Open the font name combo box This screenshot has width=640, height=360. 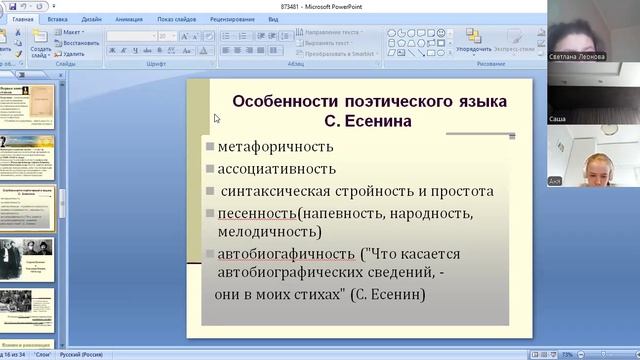(131, 36)
